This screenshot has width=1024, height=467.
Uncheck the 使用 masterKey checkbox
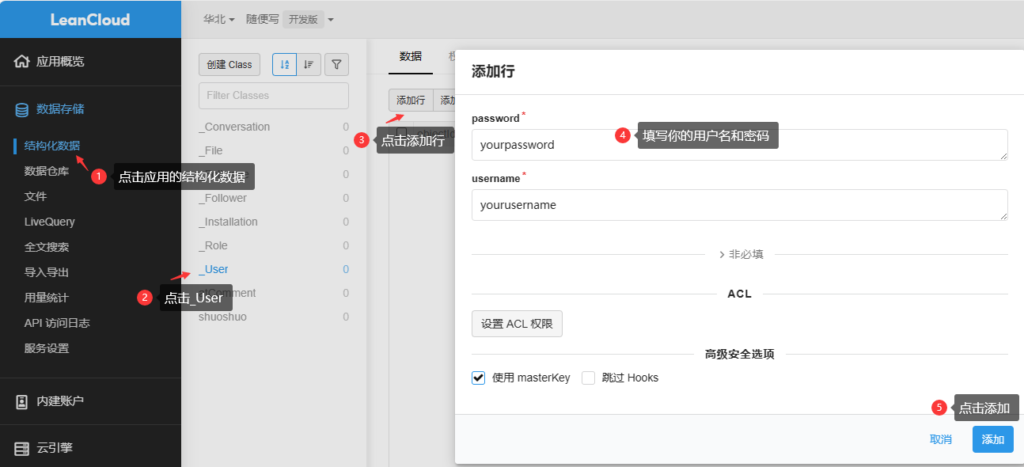(478, 378)
